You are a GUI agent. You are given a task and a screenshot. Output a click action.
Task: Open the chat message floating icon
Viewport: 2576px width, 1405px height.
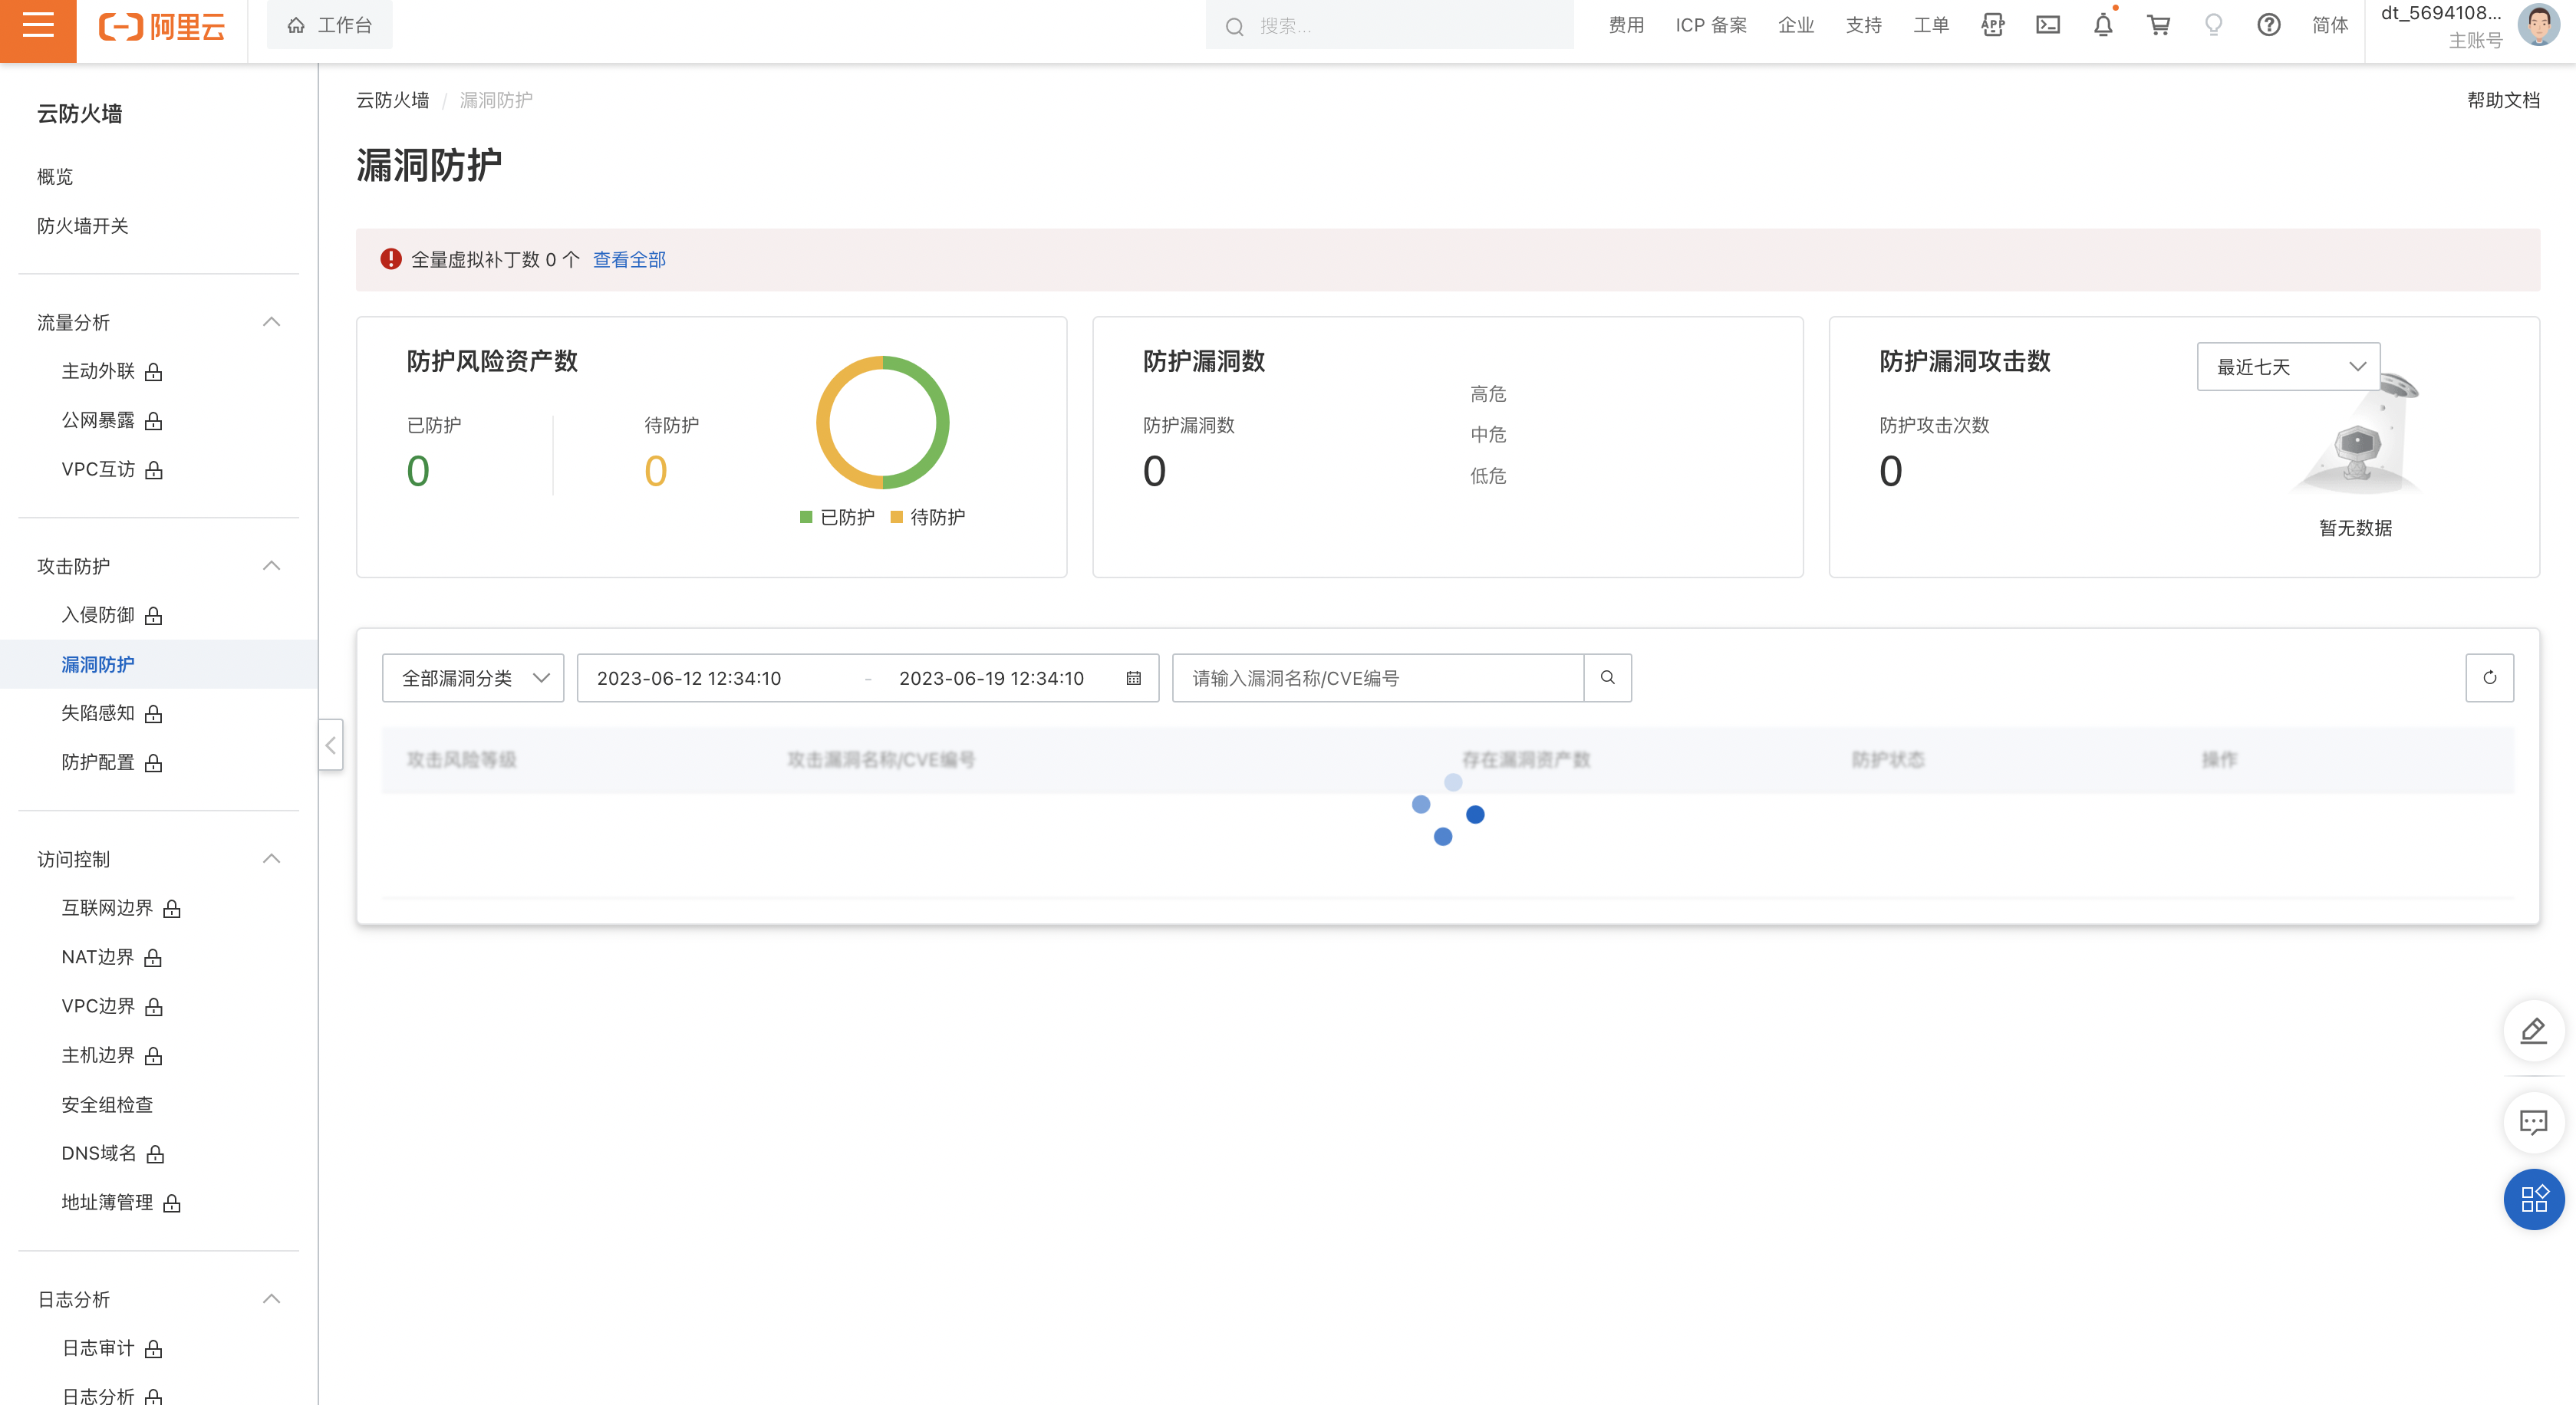pos(2534,1122)
